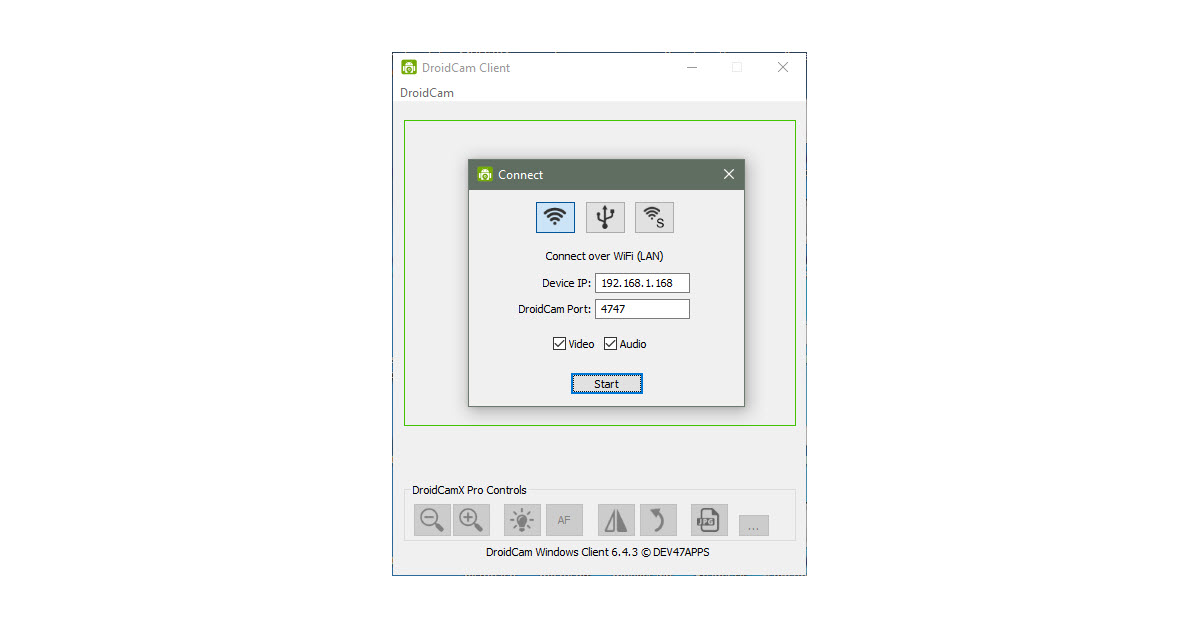The image size is (1200, 628).
Task: Open more options with the ellipsis button
Action: [x=753, y=526]
